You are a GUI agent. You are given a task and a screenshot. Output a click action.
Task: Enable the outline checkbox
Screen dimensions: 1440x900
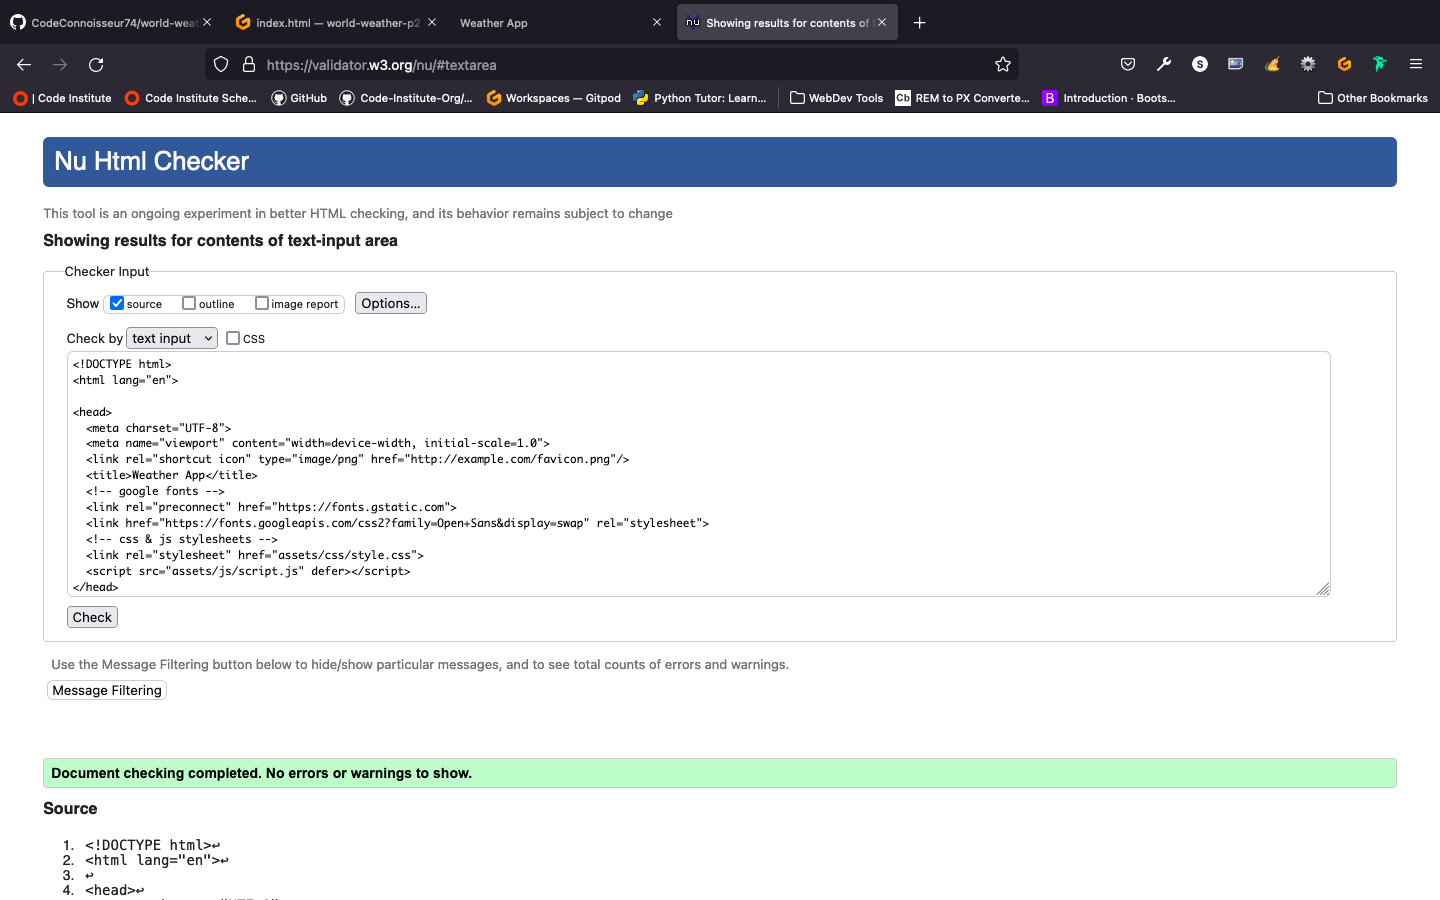[x=189, y=303]
